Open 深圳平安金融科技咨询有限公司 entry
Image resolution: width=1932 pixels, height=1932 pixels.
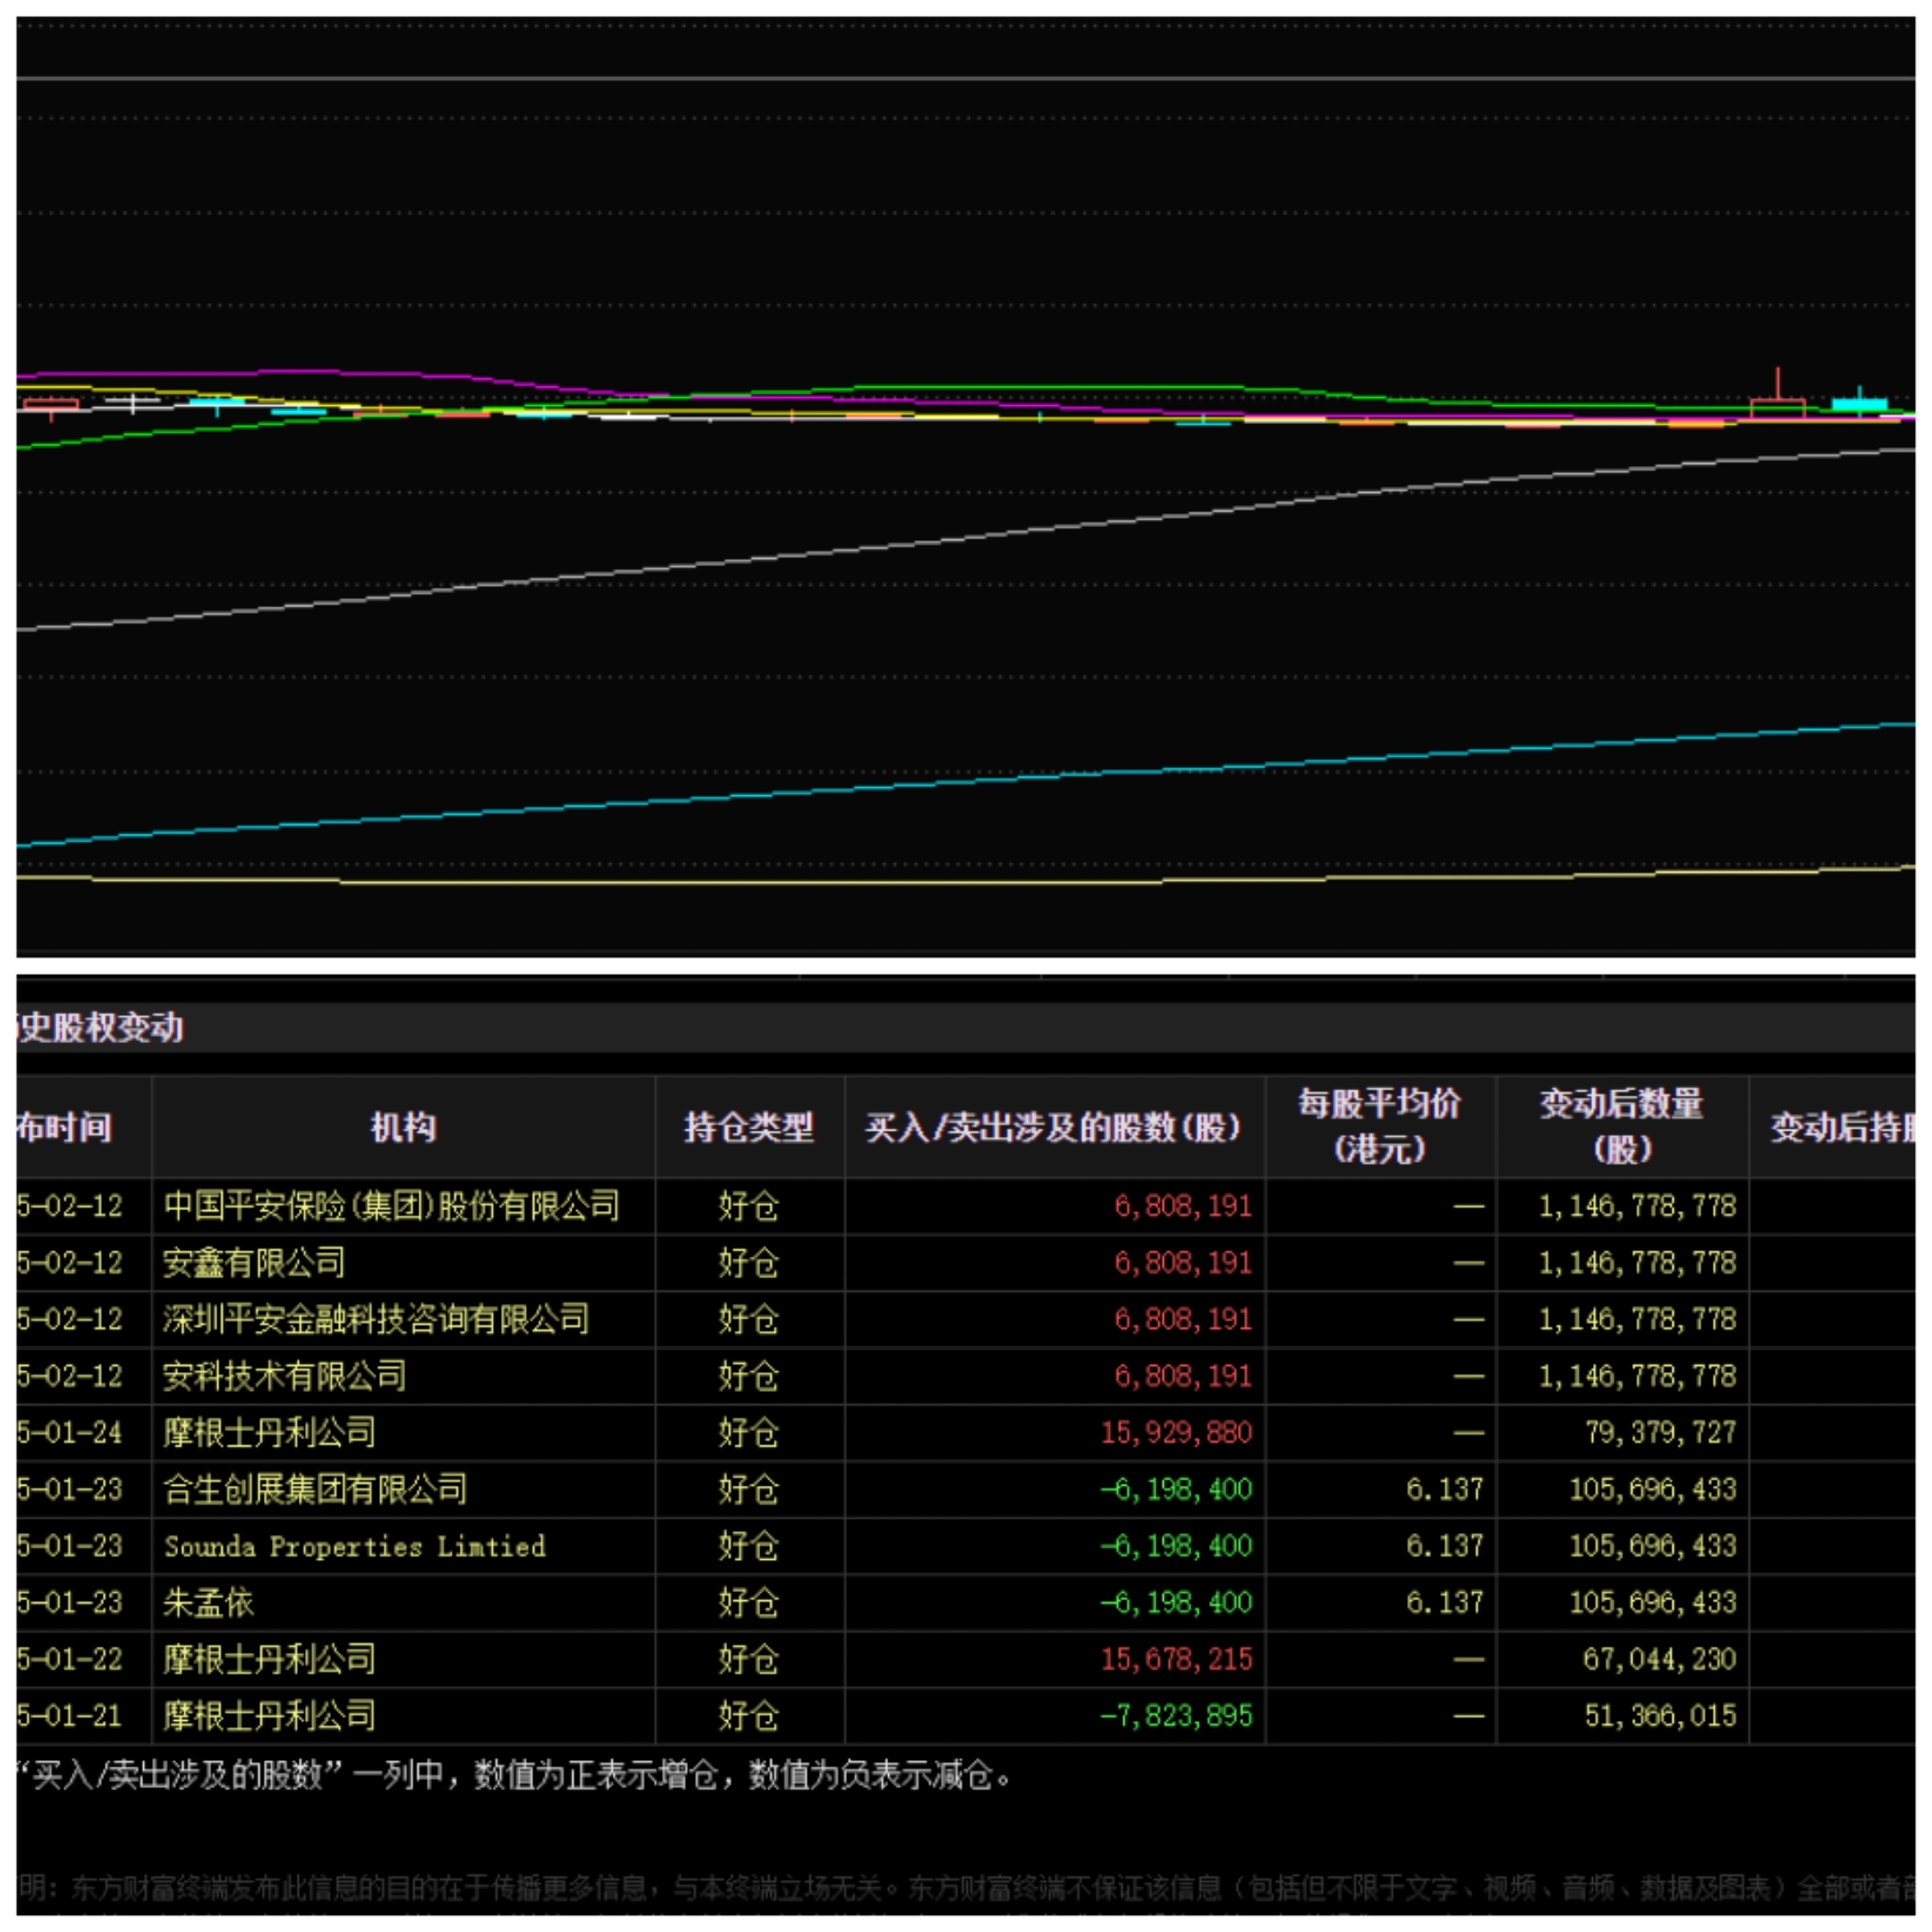[376, 1319]
